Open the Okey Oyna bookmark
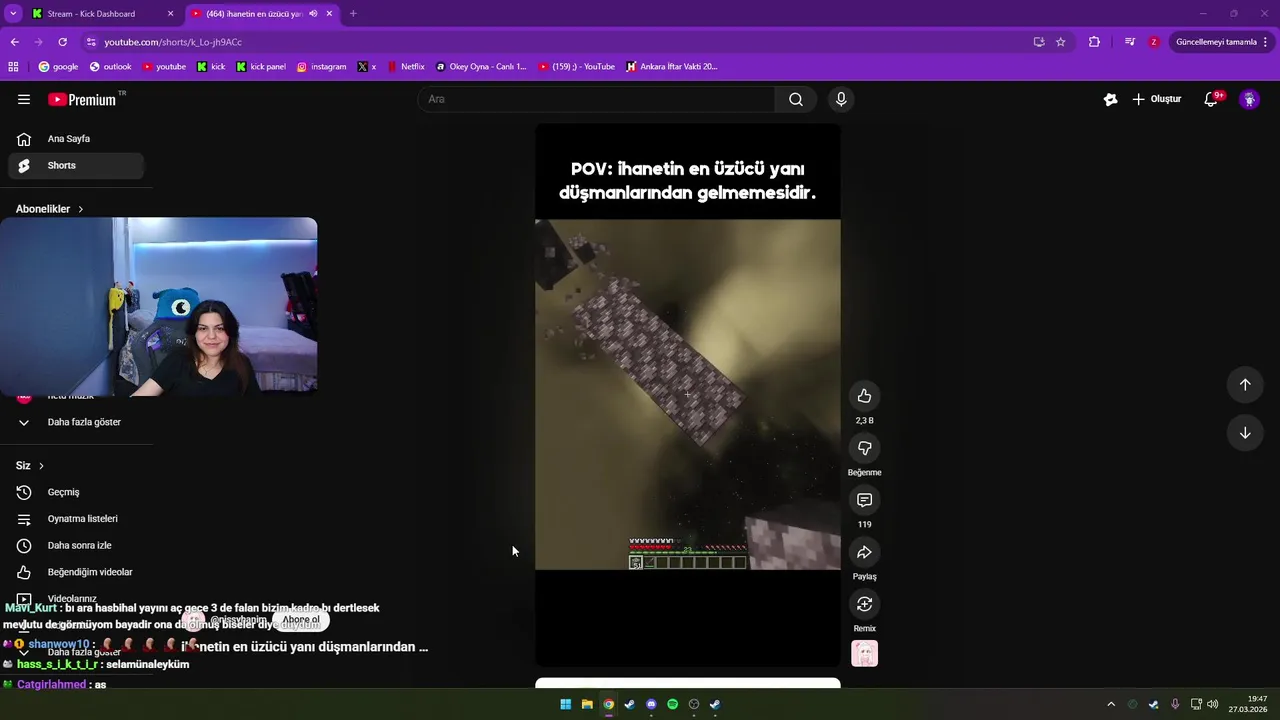The width and height of the screenshot is (1280, 720). [481, 67]
